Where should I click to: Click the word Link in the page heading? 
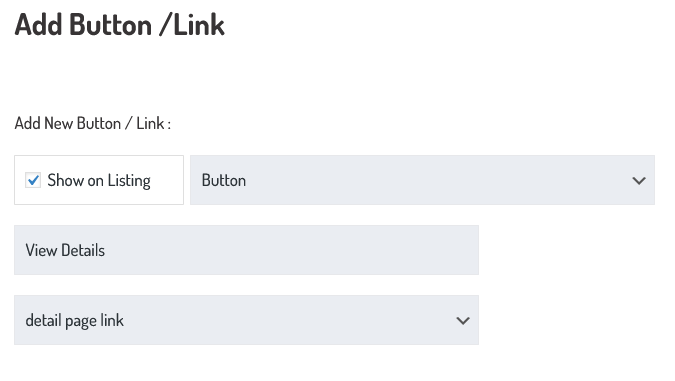[199, 25]
